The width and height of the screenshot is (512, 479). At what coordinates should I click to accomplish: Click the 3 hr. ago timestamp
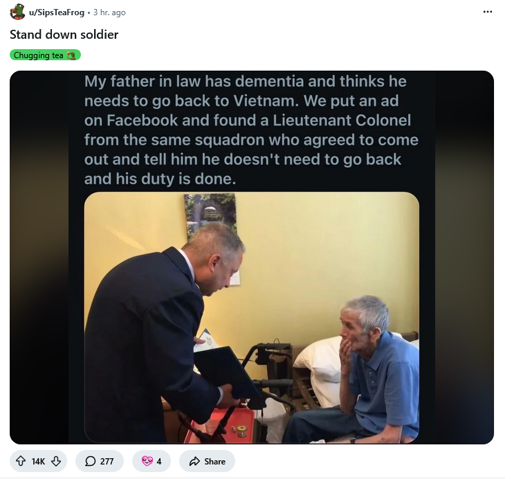(109, 12)
